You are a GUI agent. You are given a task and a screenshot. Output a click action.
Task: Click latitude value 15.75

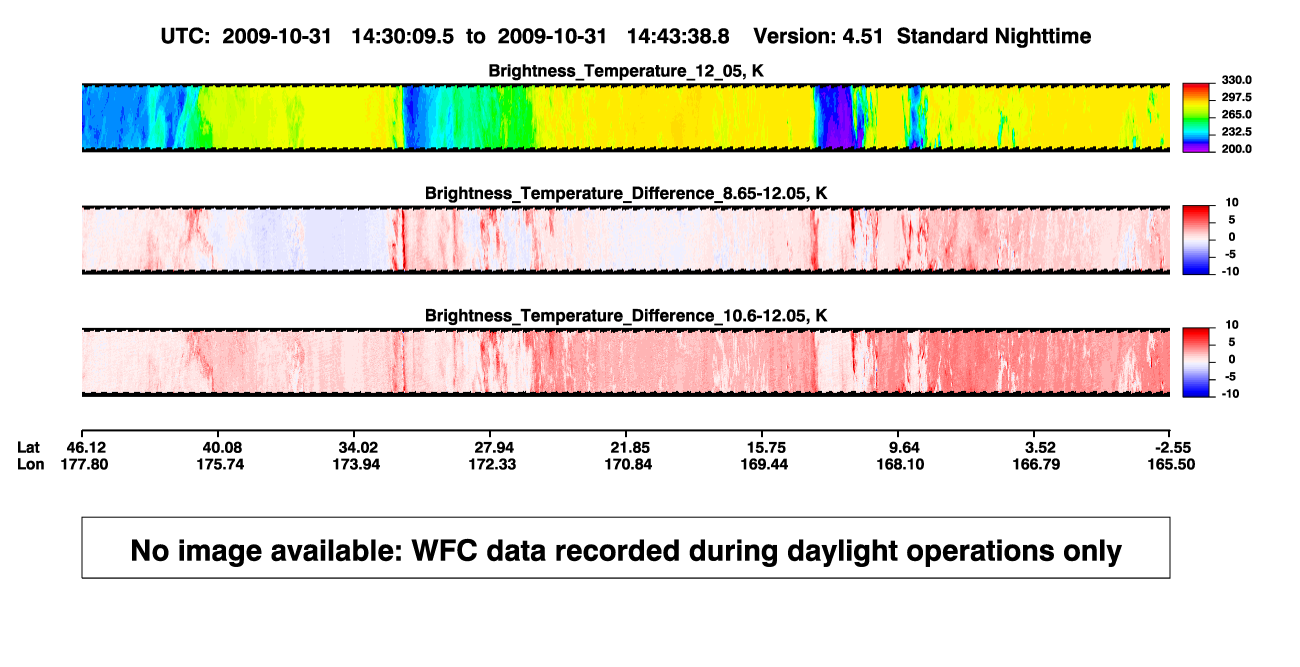pyautogui.click(x=768, y=447)
